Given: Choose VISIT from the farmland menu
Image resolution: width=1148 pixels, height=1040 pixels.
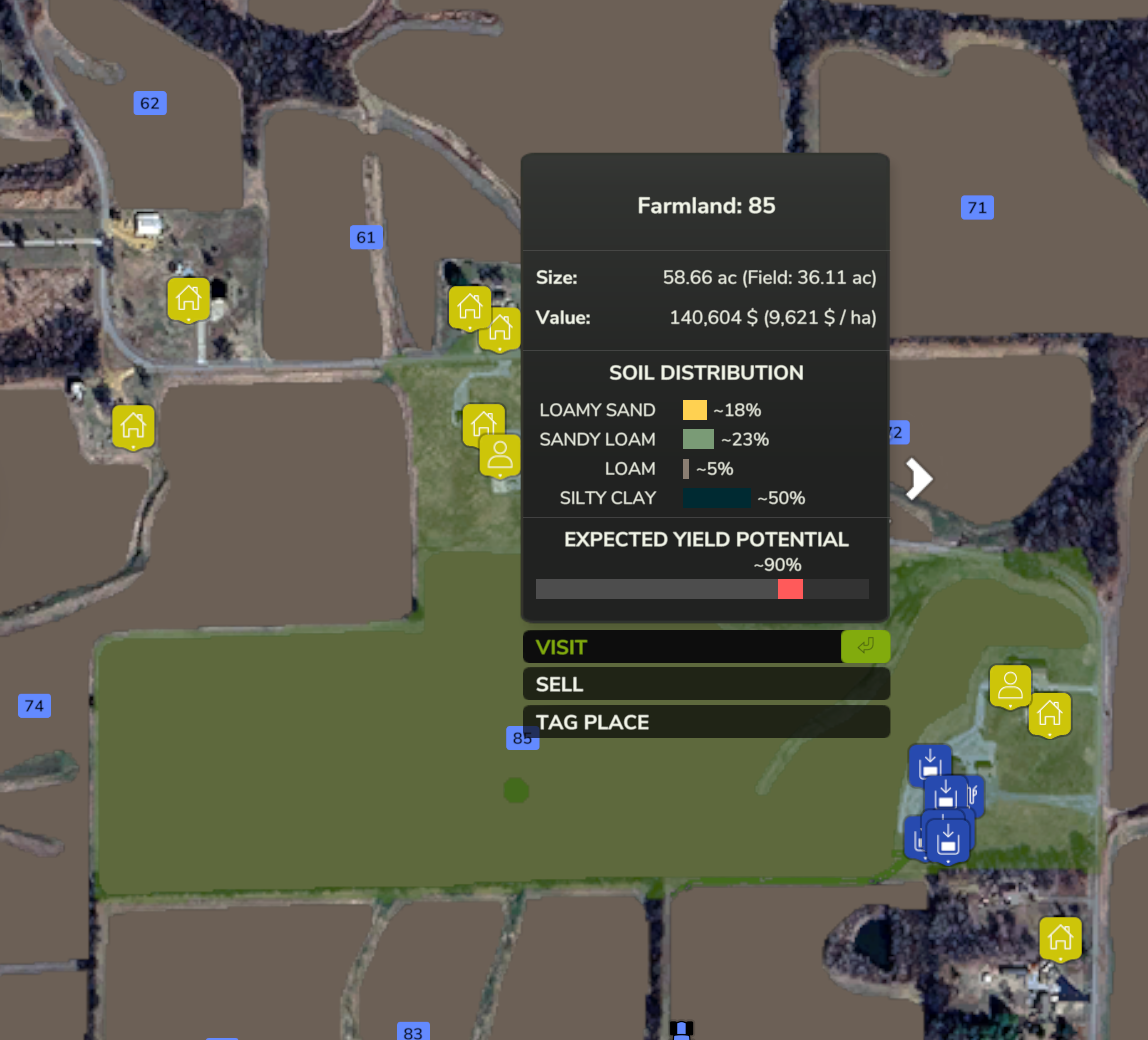Looking at the screenshot, I should pos(682,647).
